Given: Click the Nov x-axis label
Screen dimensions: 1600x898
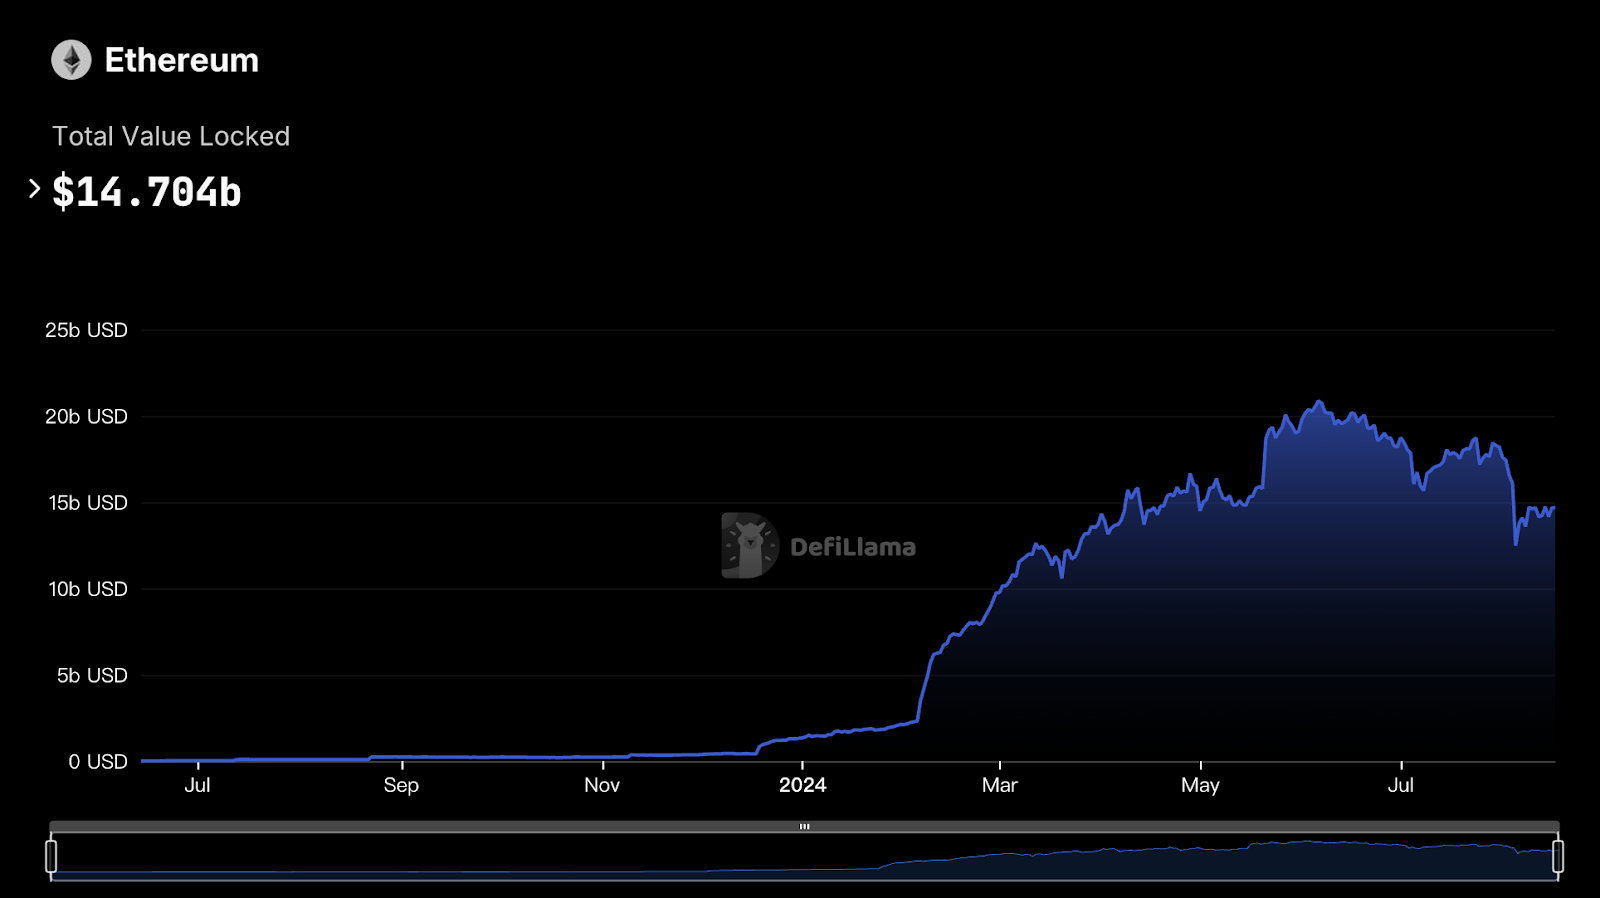Looking at the screenshot, I should click(602, 785).
